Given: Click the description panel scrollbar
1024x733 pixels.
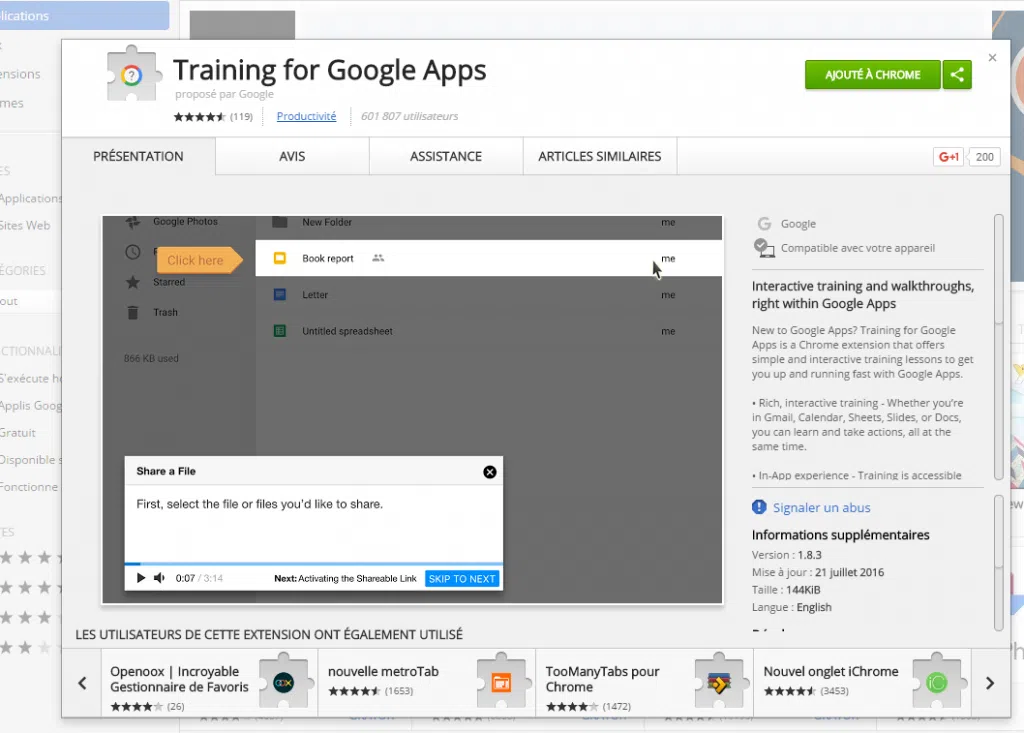Looking at the screenshot, I should (998, 346).
